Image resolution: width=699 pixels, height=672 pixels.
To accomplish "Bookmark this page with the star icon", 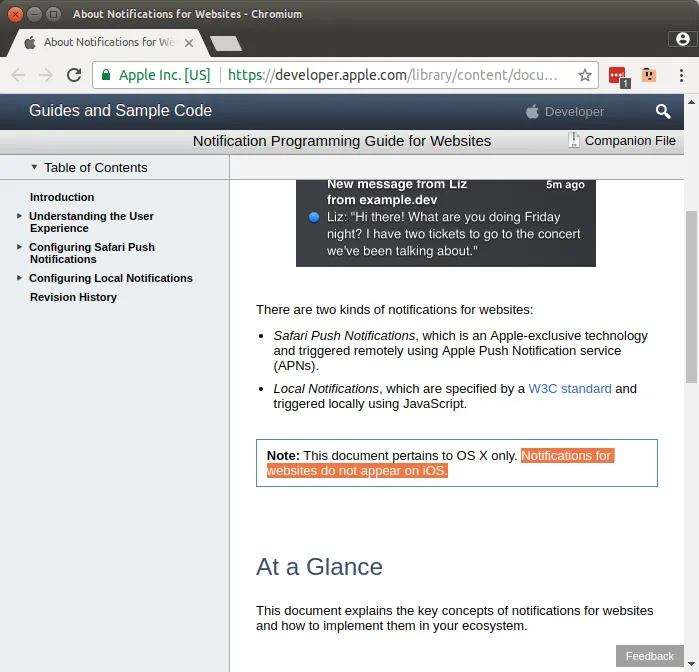I will click(584, 75).
